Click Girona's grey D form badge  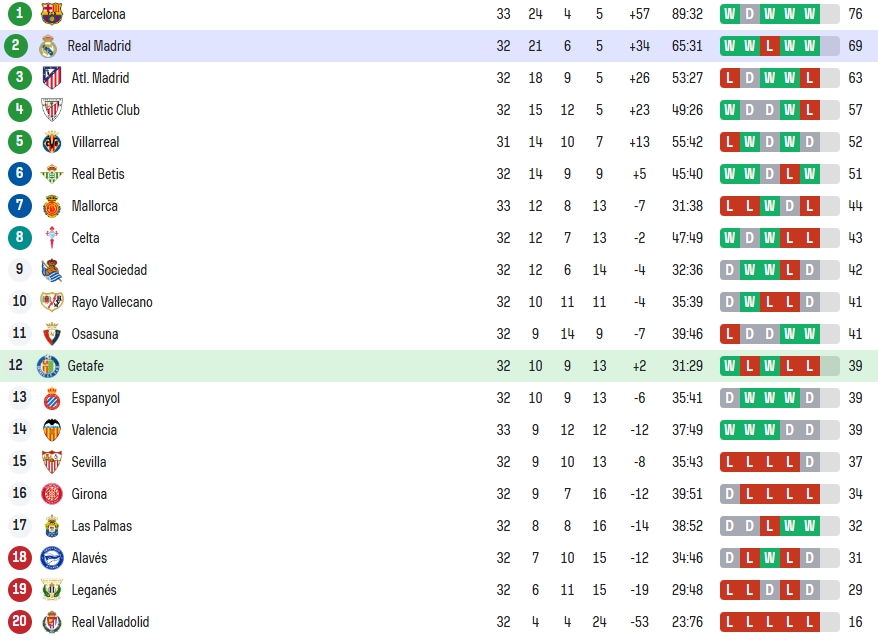730,494
